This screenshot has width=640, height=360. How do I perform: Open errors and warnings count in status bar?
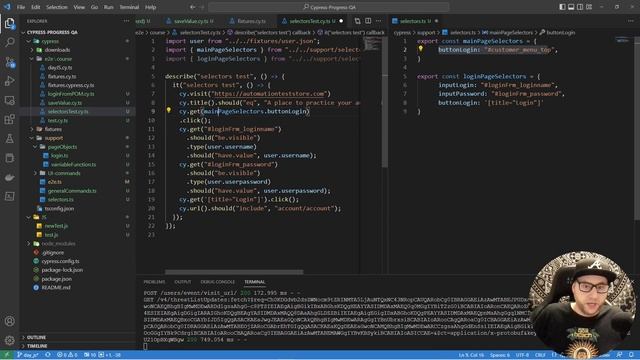coord(67,355)
